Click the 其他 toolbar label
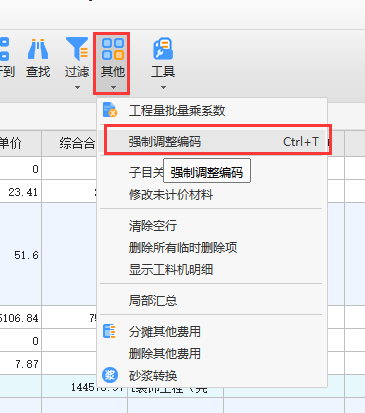This screenshot has height=413, width=365. click(113, 72)
